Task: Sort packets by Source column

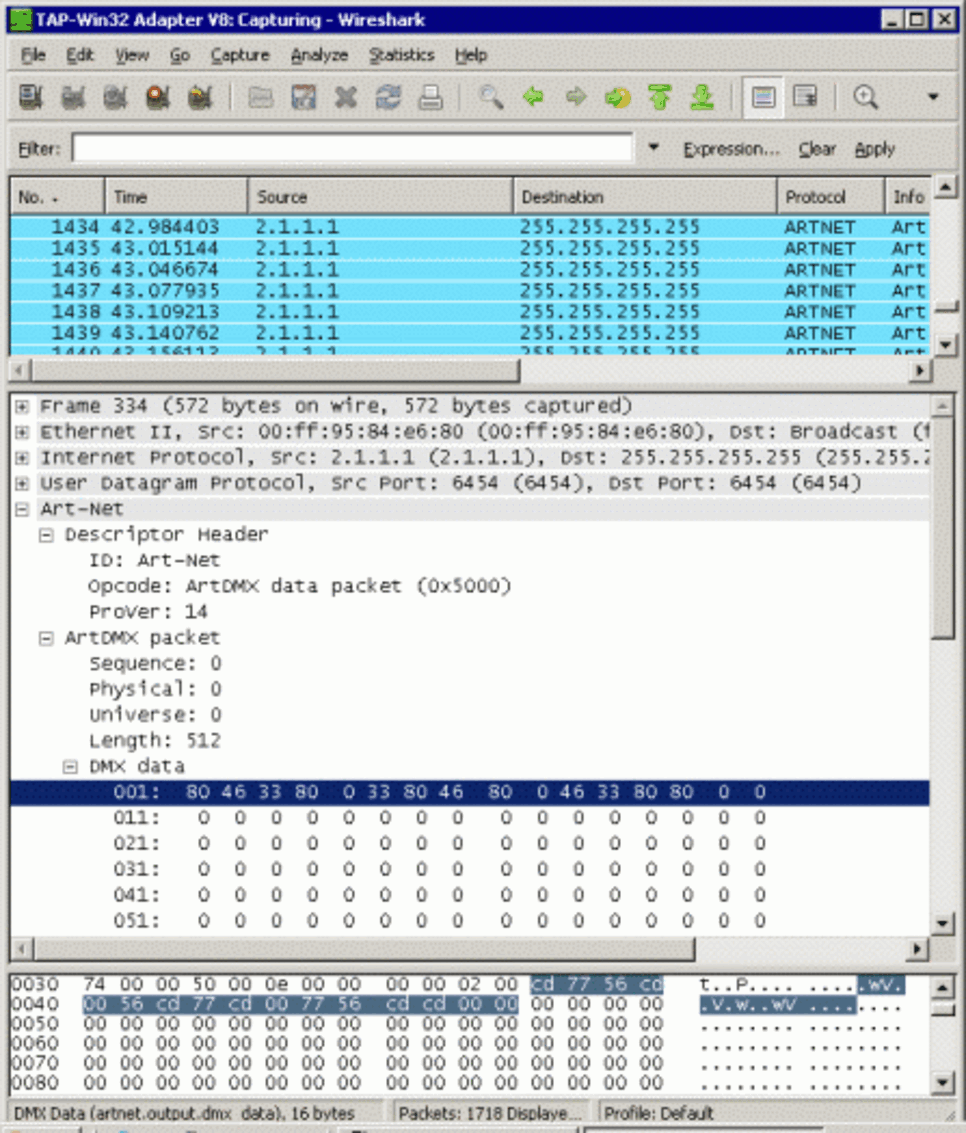Action: pyautogui.click(x=381, y=197)
